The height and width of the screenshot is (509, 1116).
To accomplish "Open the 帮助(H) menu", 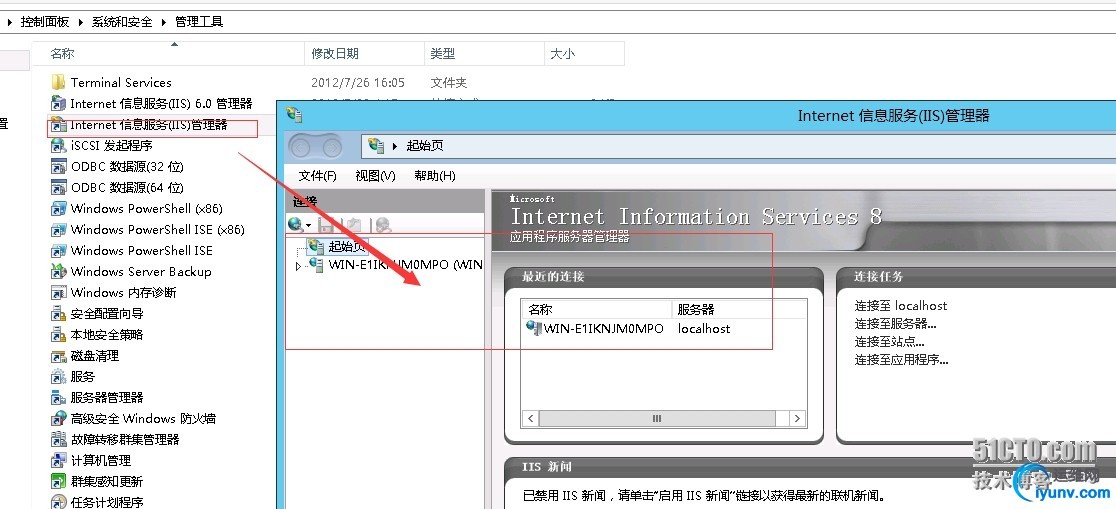I will coord(435,176).
